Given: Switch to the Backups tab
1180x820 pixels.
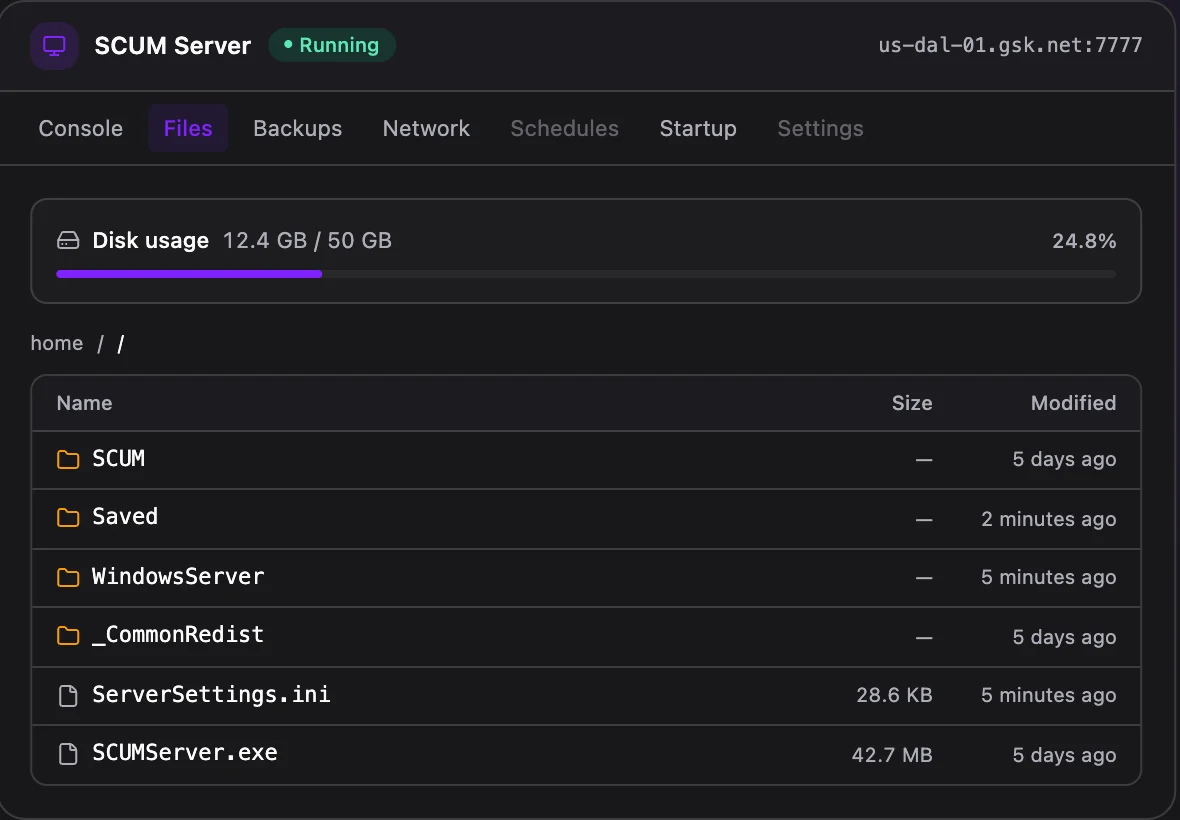Looking at the screenshot, I should pos(298,129).
